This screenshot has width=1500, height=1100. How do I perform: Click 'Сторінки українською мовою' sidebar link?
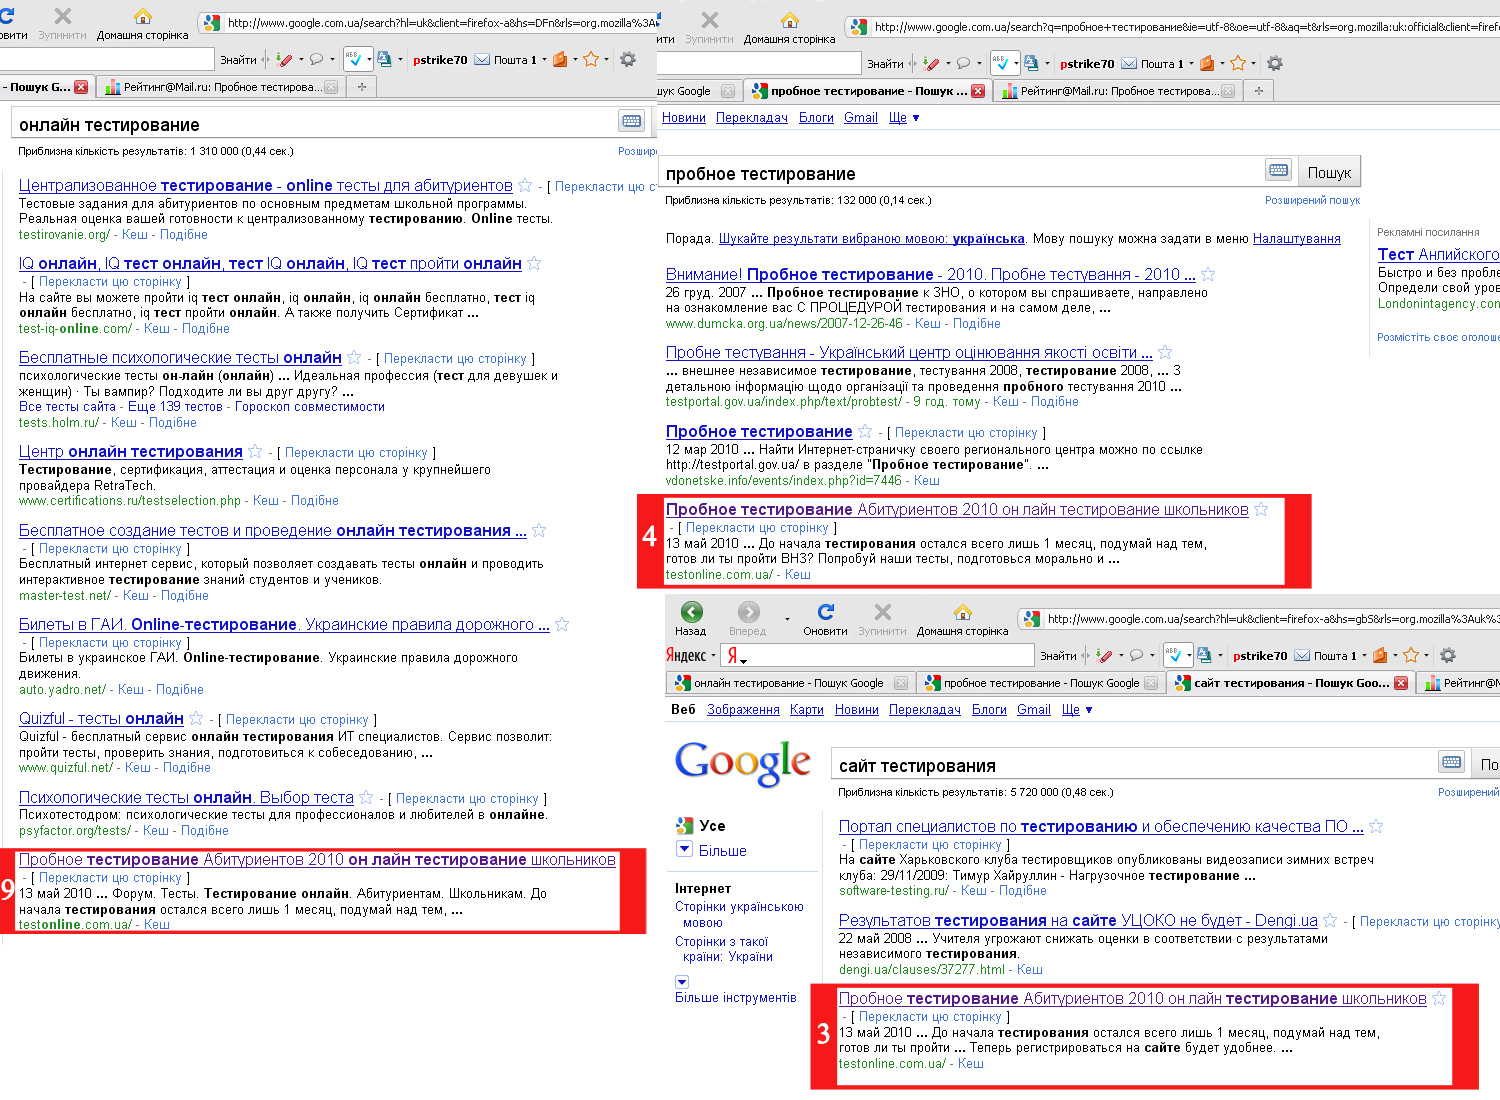click(739, 915)
